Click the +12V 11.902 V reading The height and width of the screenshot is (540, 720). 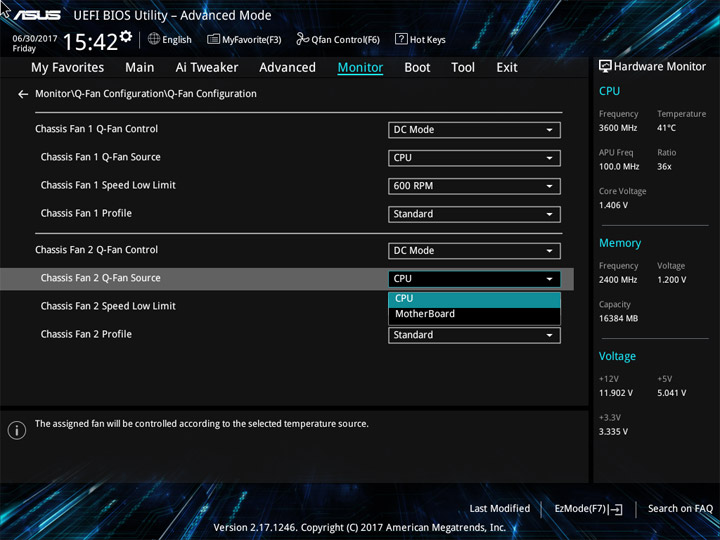616,393
